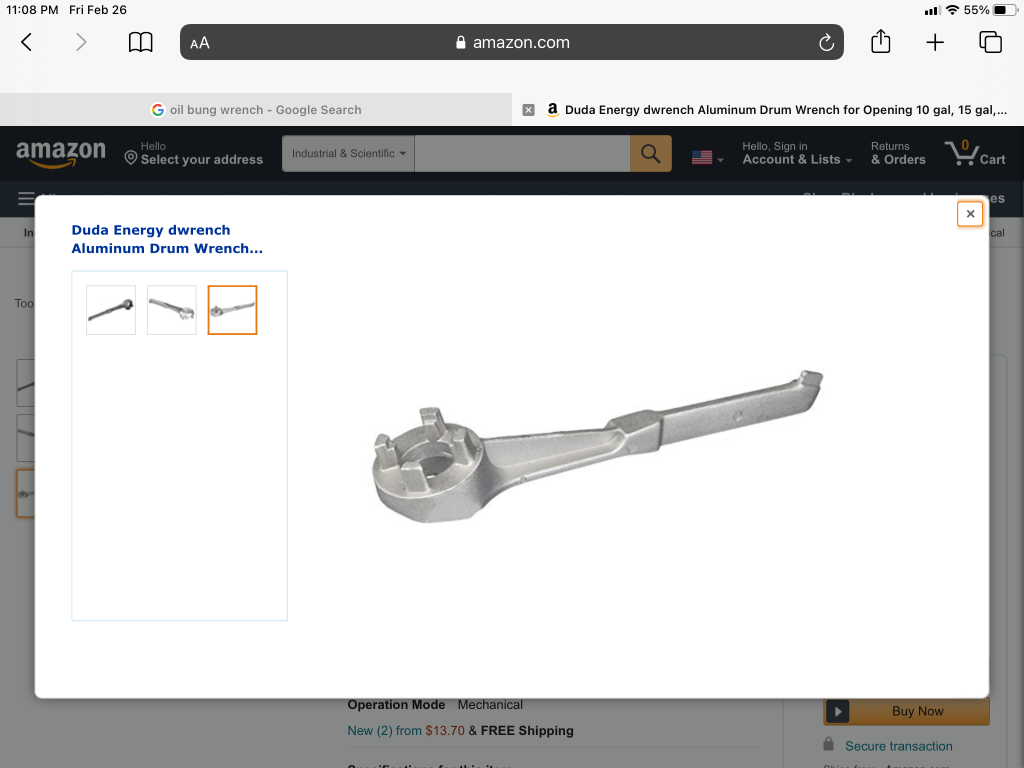This screenshot has width=1024, height=768.
Task: Expand the Industrial & Scientific category dropdown
Action: click(x=348, y=153)
